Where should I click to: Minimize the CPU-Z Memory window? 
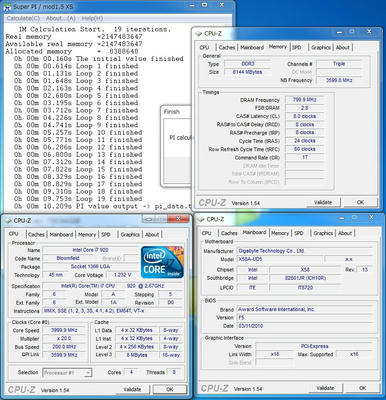click(339, 32)
